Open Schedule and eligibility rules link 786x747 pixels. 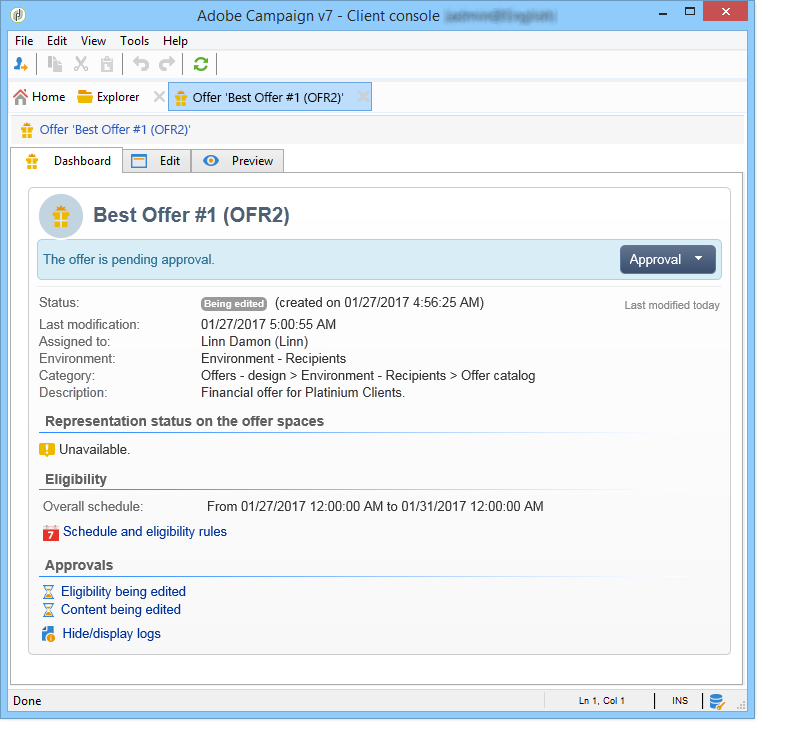[x=145, y=532]
